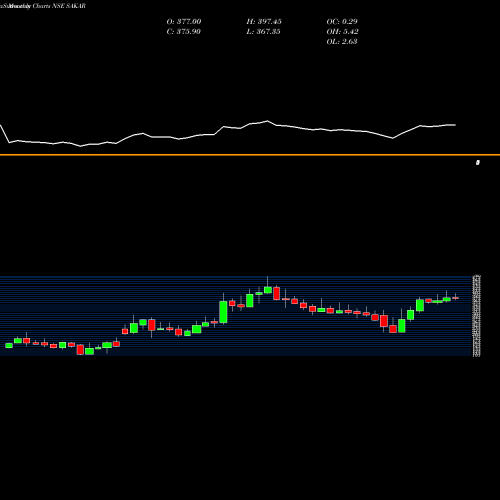Click the 'OL: 2.63' reading
The image size is (500, 500).
click(x=342, y=41)
